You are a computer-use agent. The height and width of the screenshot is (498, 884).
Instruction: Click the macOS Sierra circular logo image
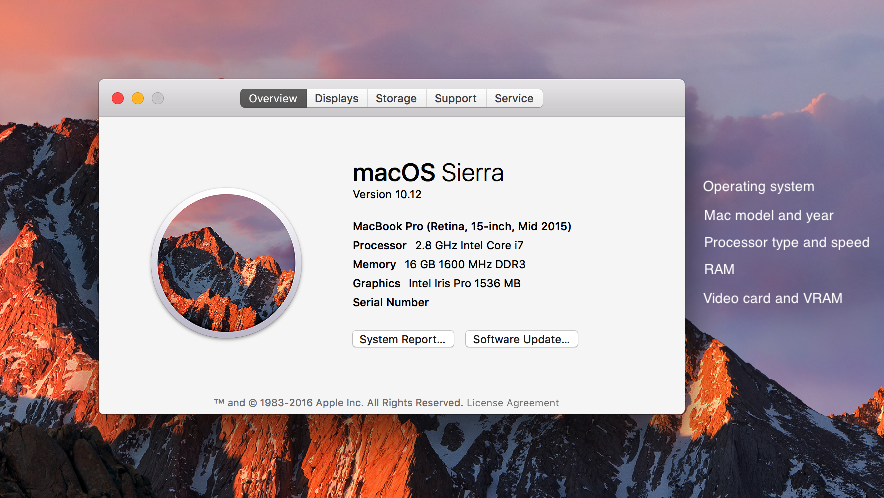(x=226, y=263)
